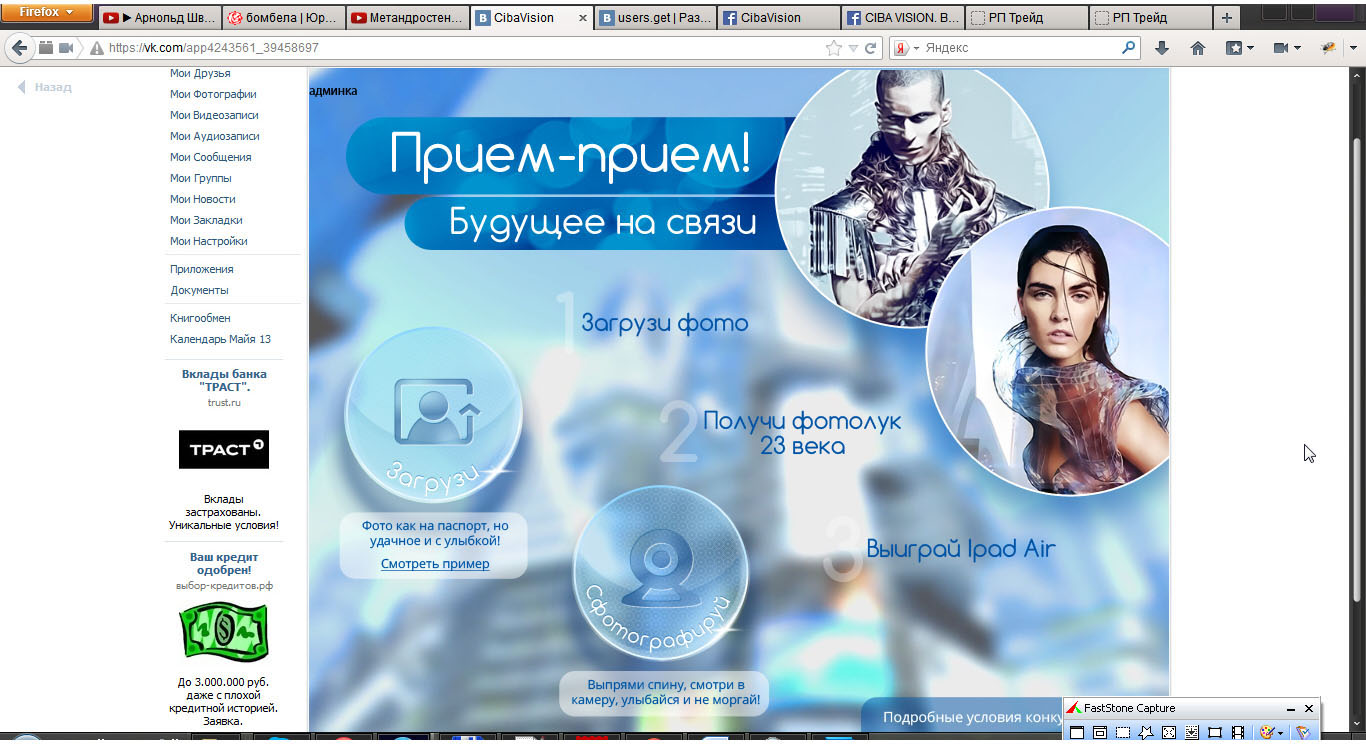Open Мои Группы in sidebar

tap(200, 178)
